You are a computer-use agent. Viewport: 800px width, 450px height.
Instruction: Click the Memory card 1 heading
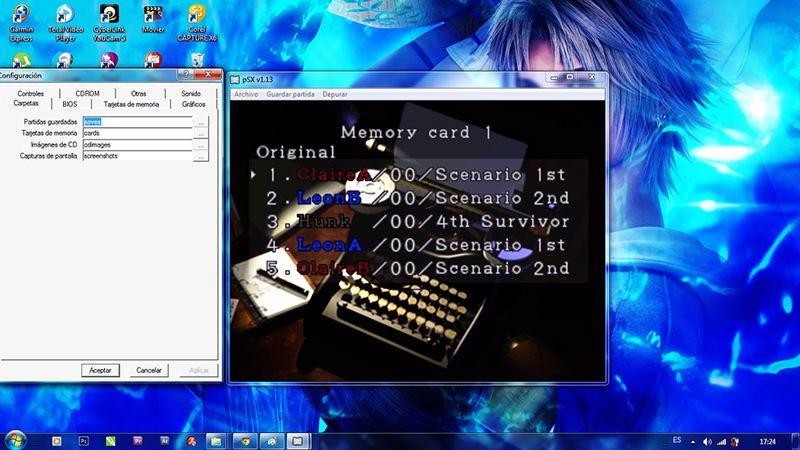[416, 132]
